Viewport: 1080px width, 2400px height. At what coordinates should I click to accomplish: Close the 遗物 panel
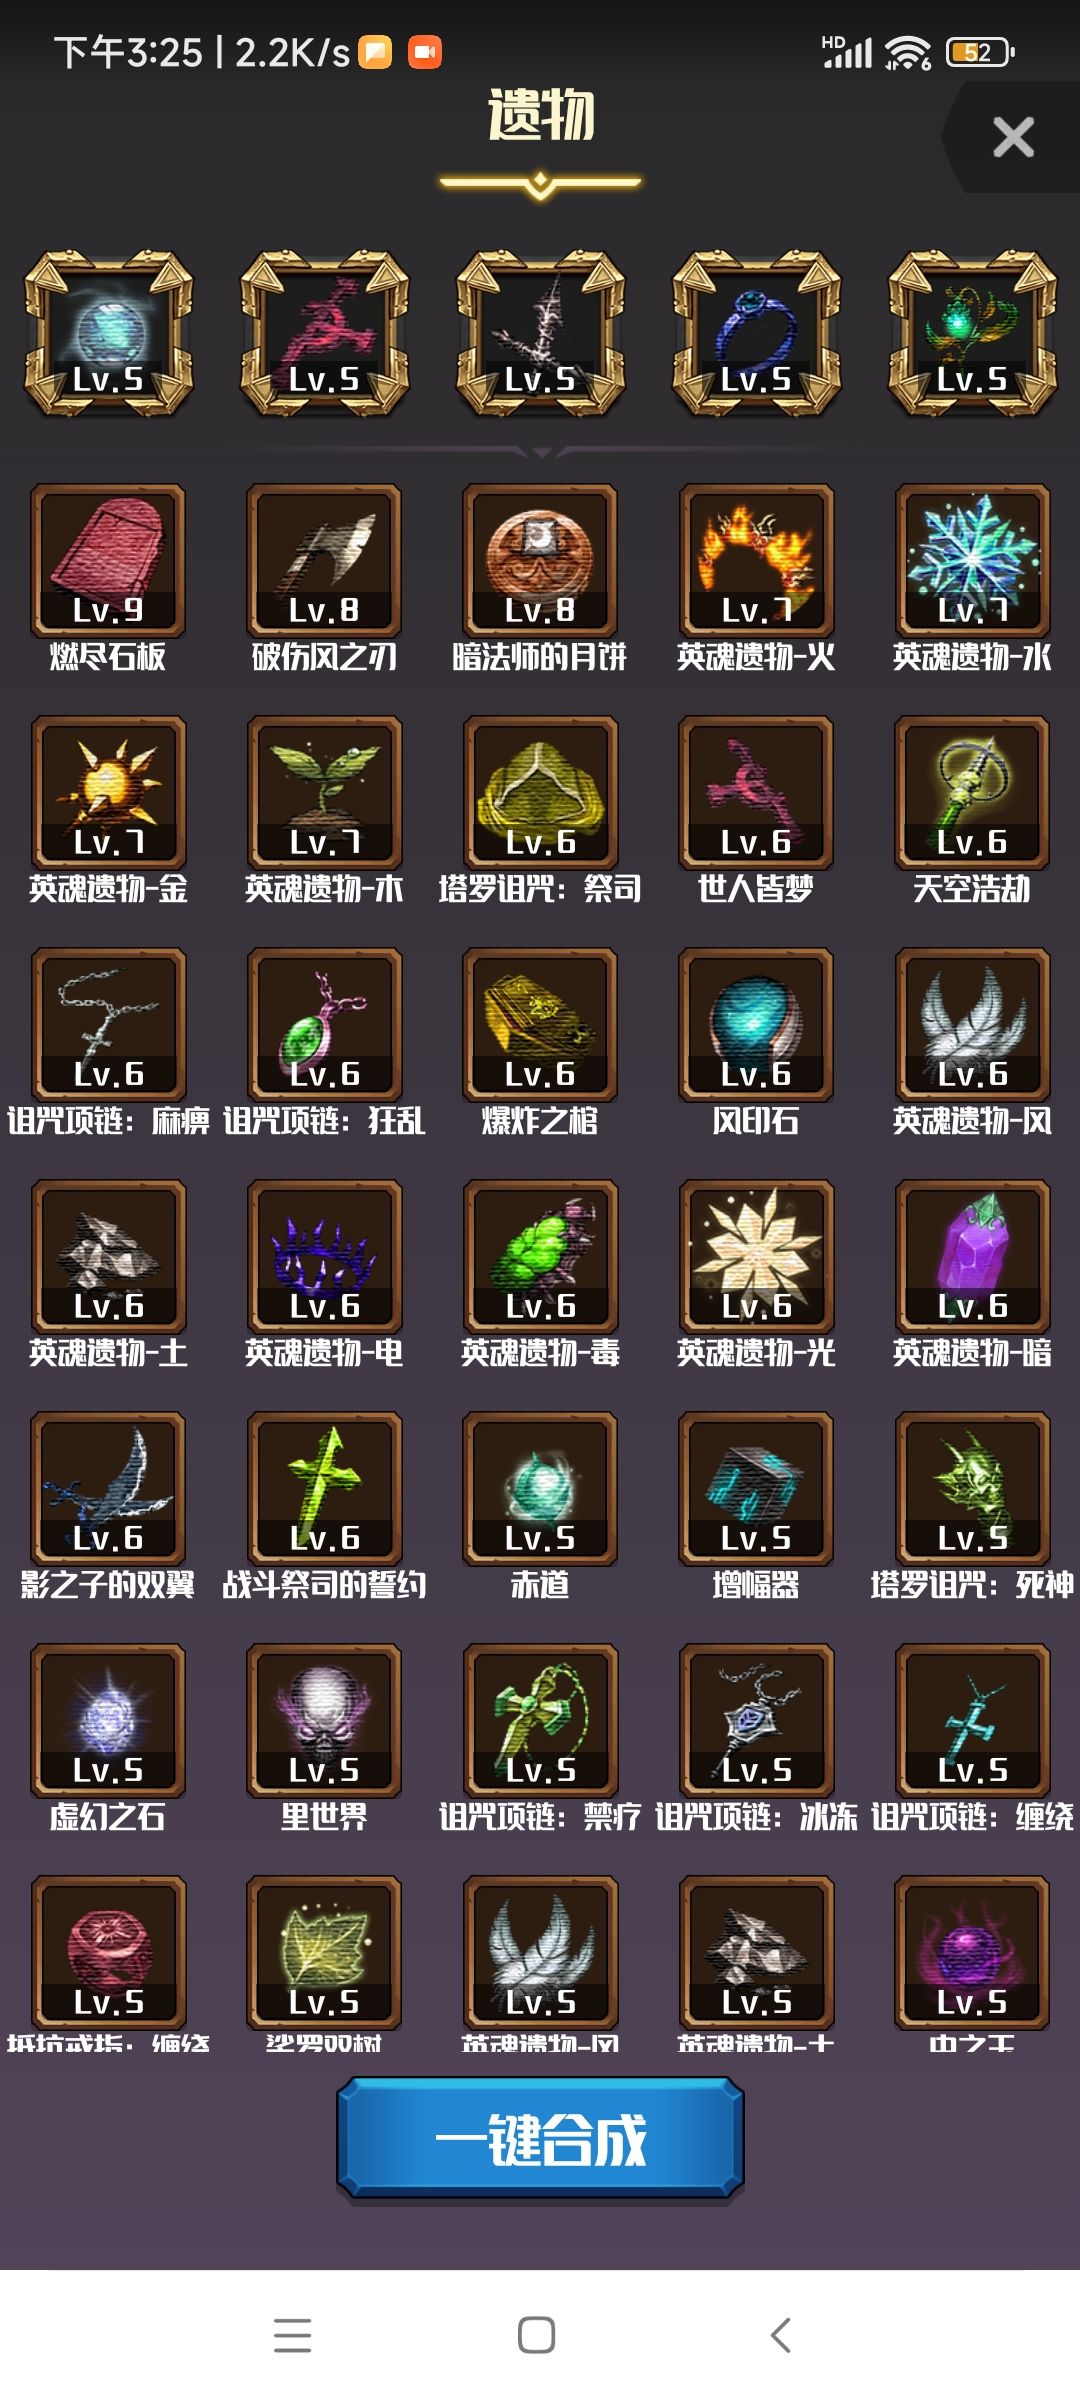pyautogui.click(x=1013, y=137)
